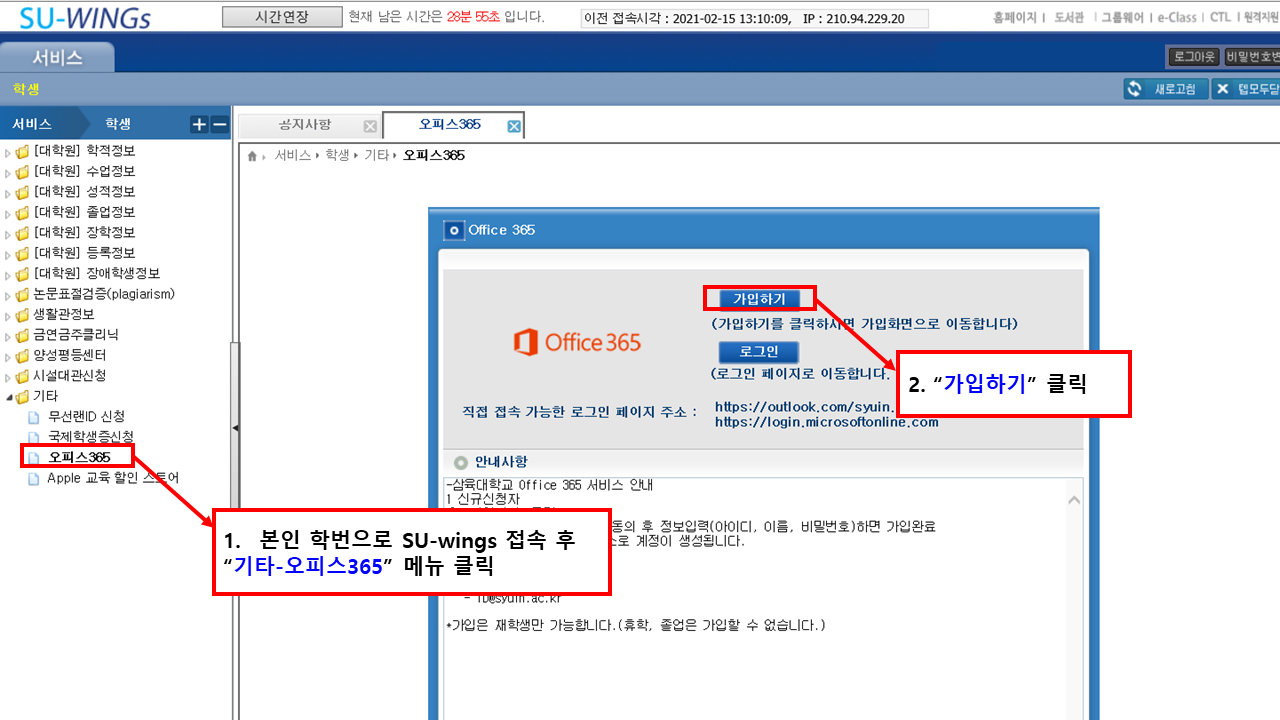Open the e-Class link
The height and width of the screenshot is (720, 1280).
1178,18
